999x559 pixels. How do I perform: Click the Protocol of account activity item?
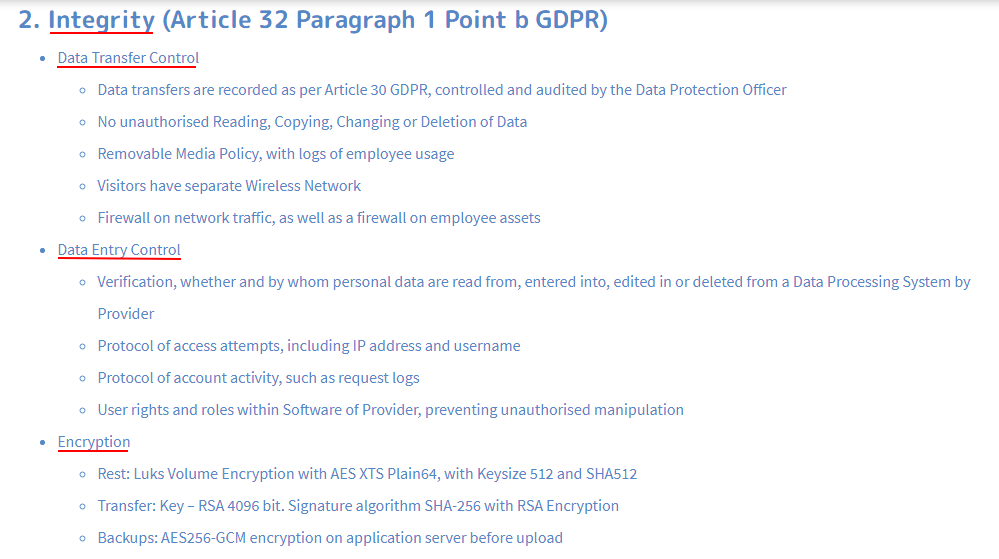[x=258, y=378]
